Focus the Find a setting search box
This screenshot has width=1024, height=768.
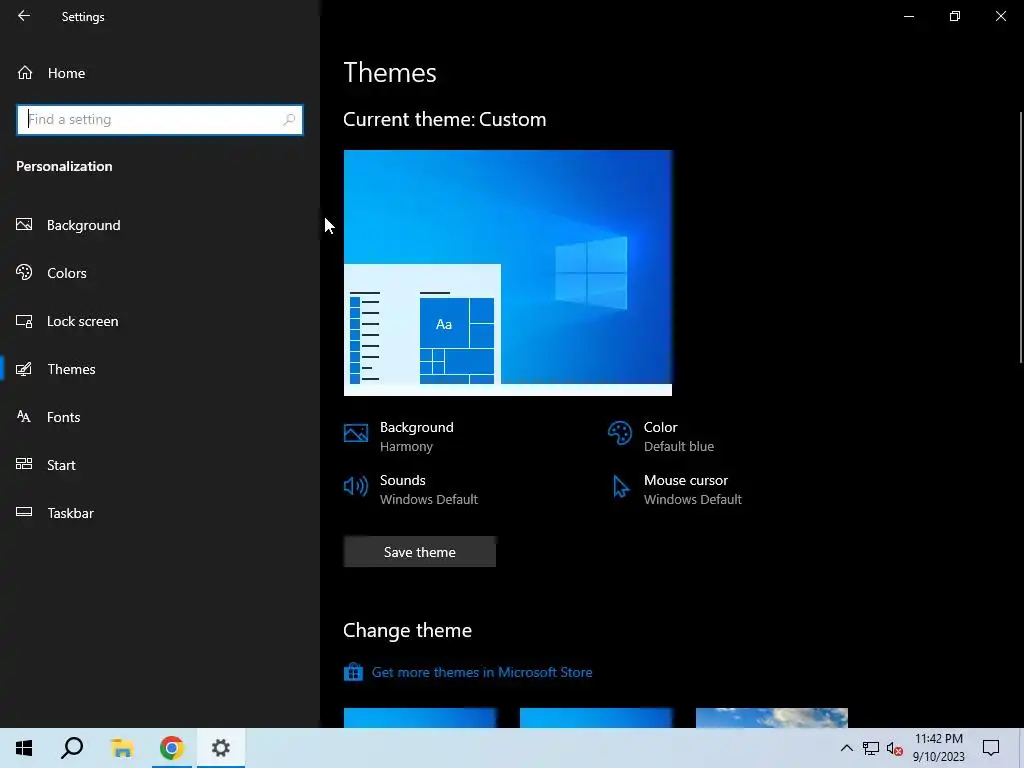coord(160,120)
